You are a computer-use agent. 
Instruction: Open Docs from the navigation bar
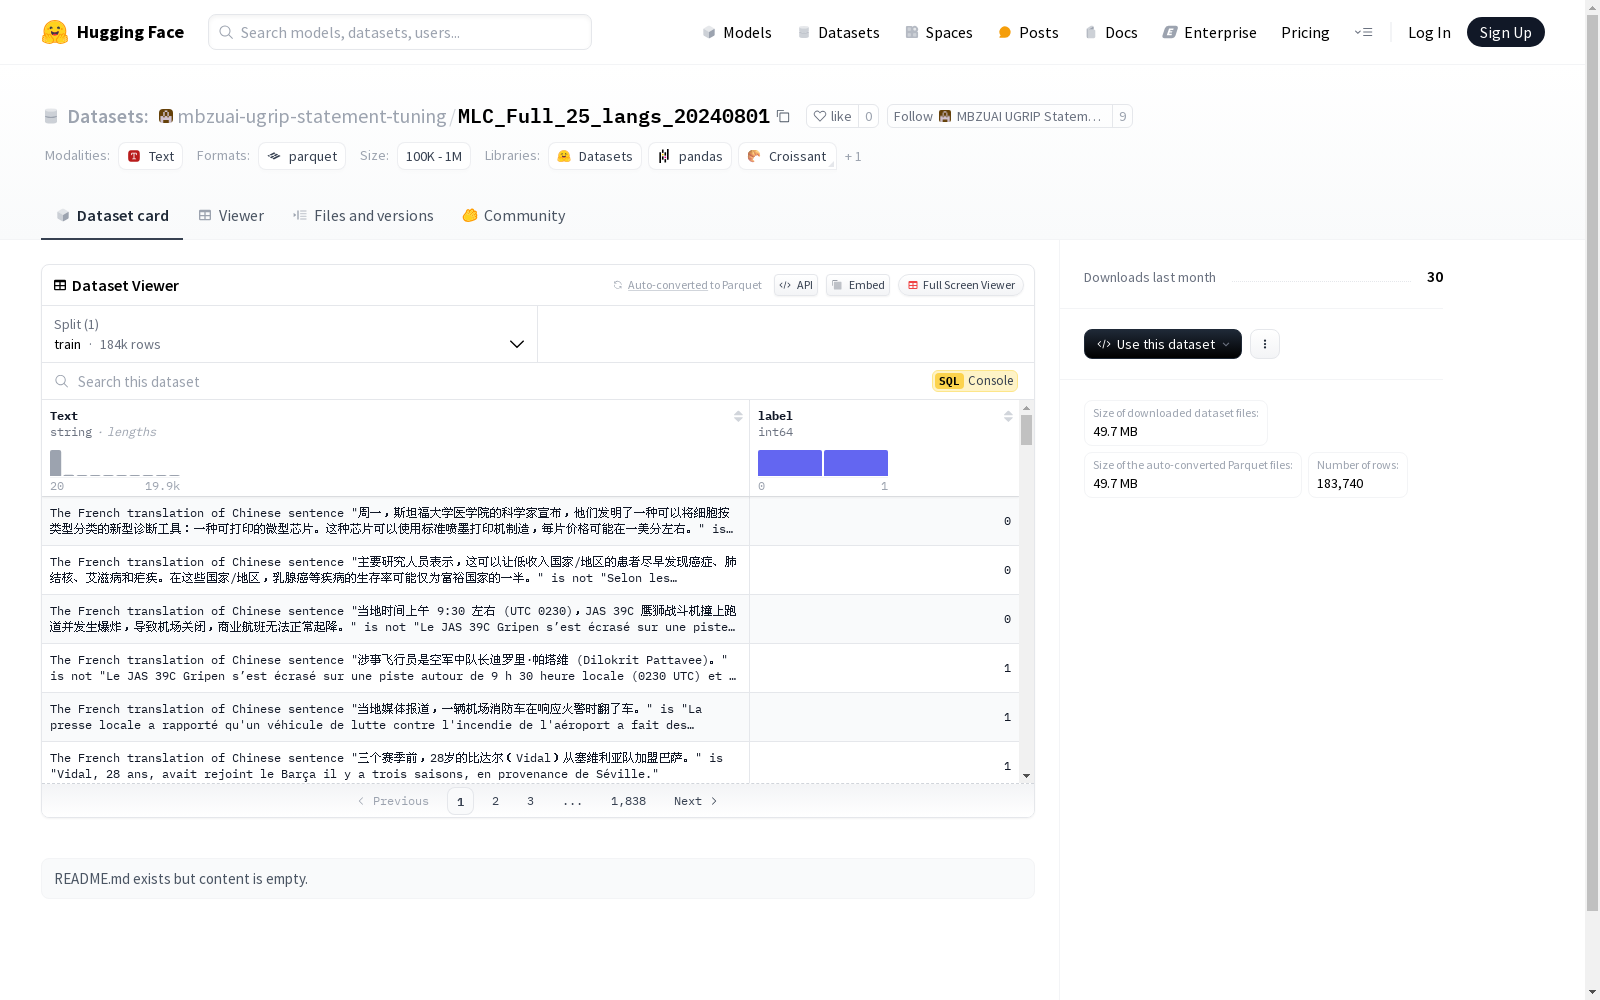point(1111,32)
